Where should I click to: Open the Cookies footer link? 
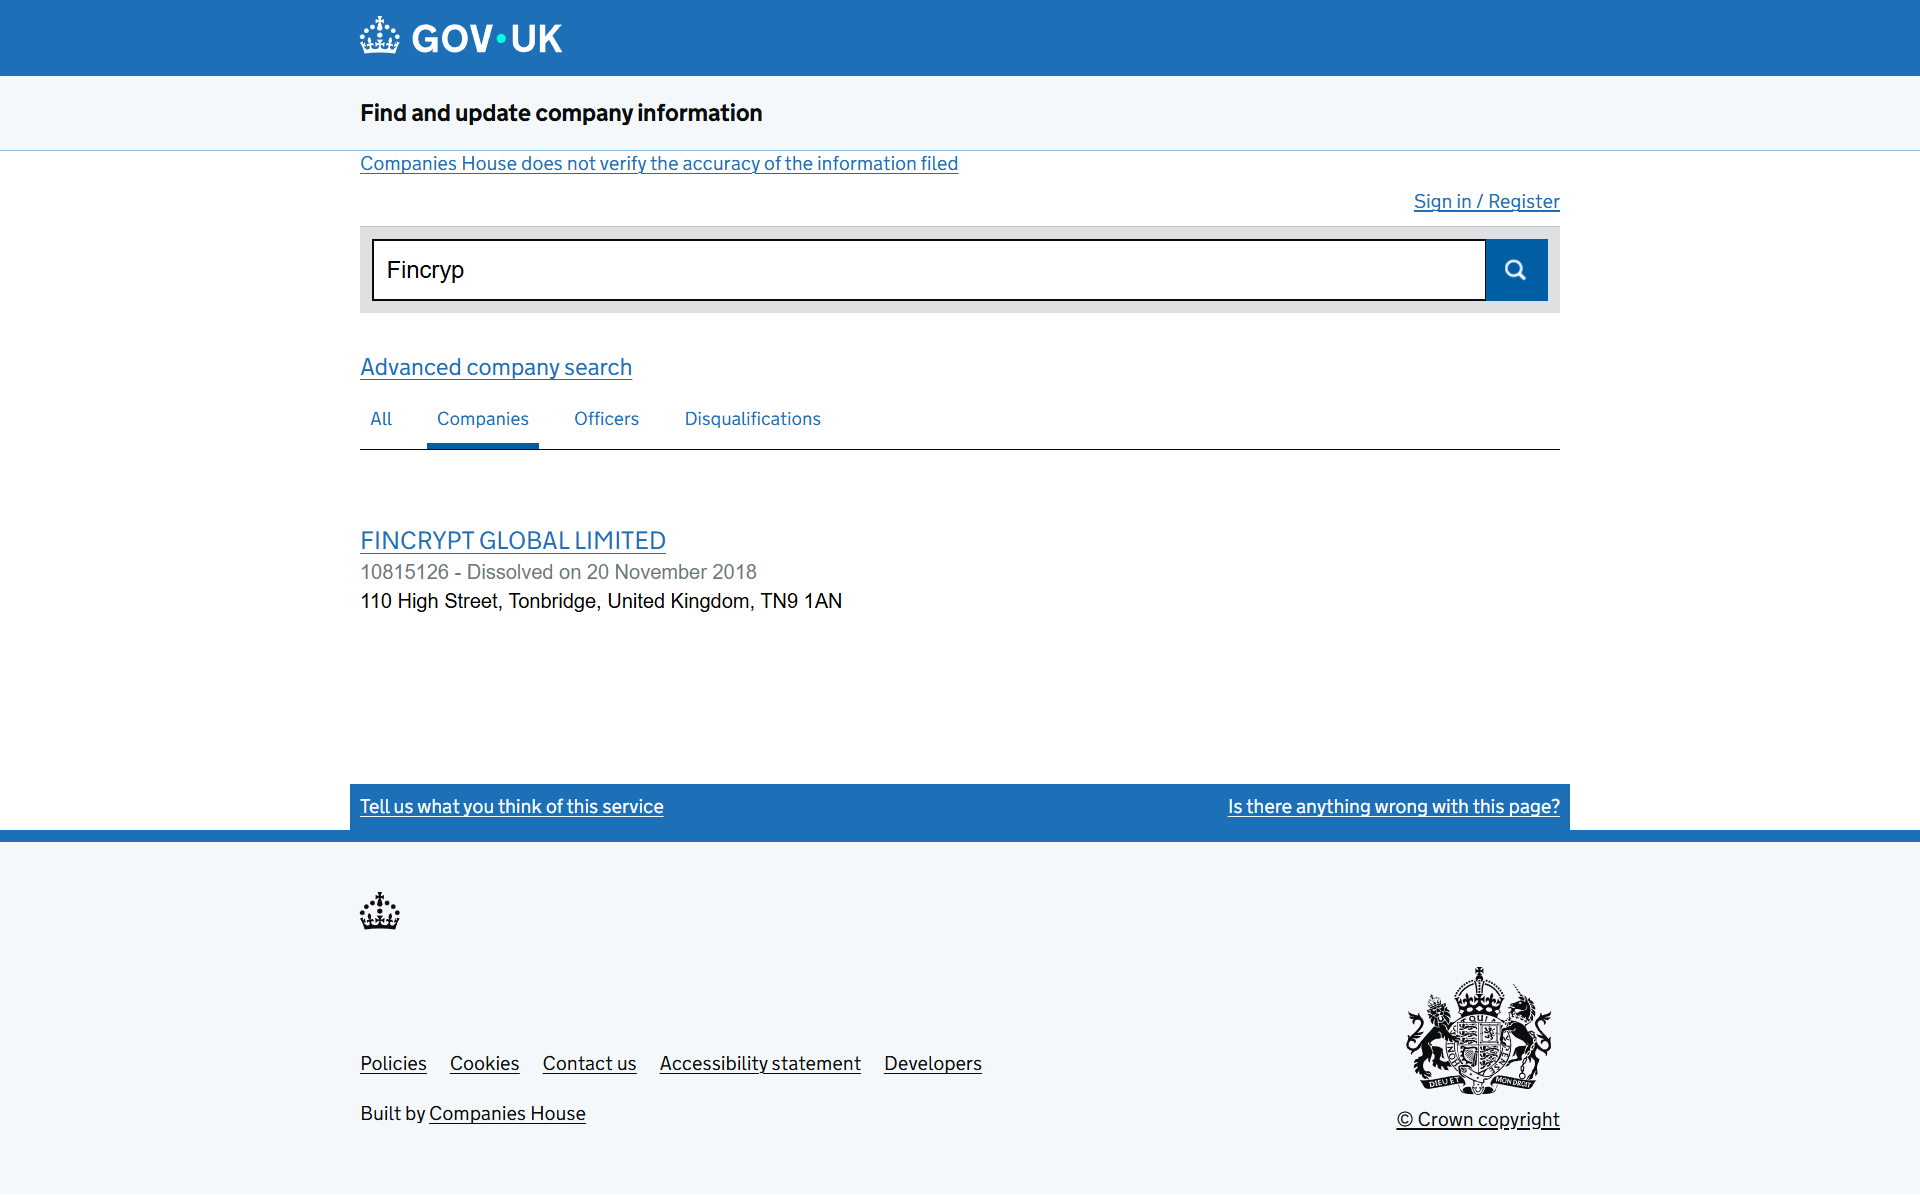(484, 1063)
